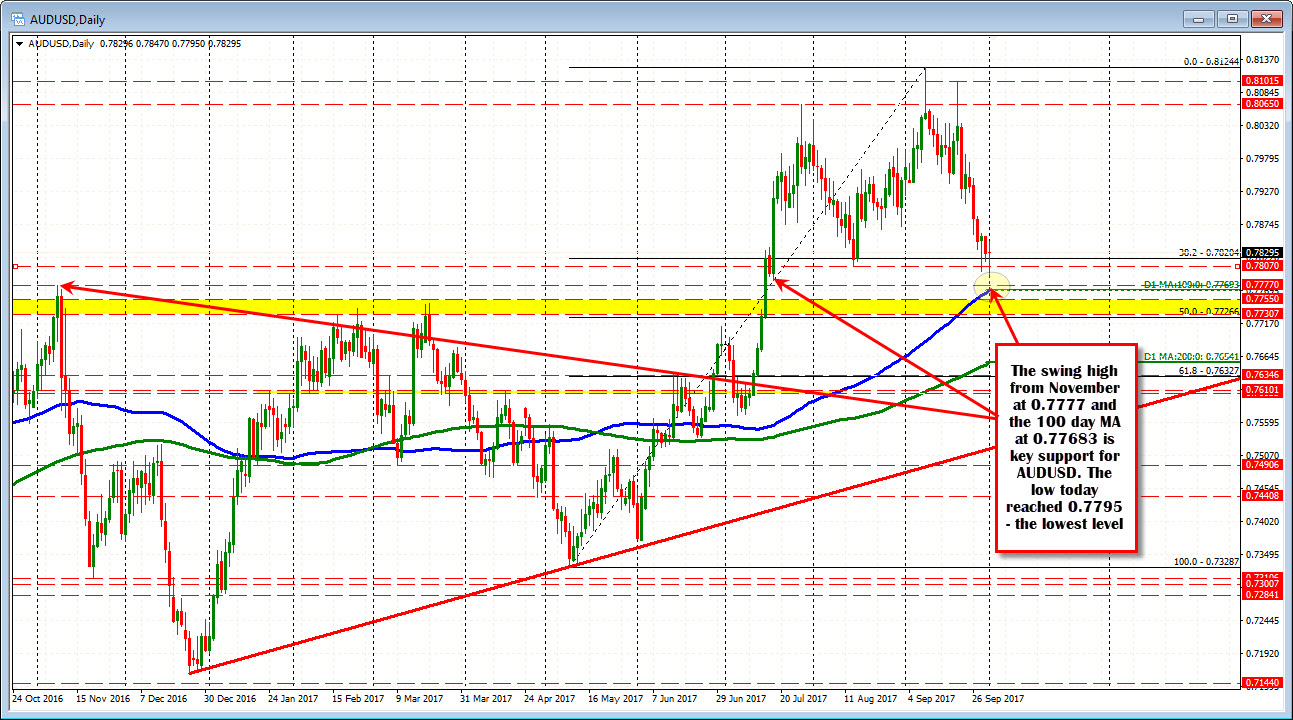Select the red 0.80650 price level label
Screen dimensions: 1293x720
(x=1260, y=103)
